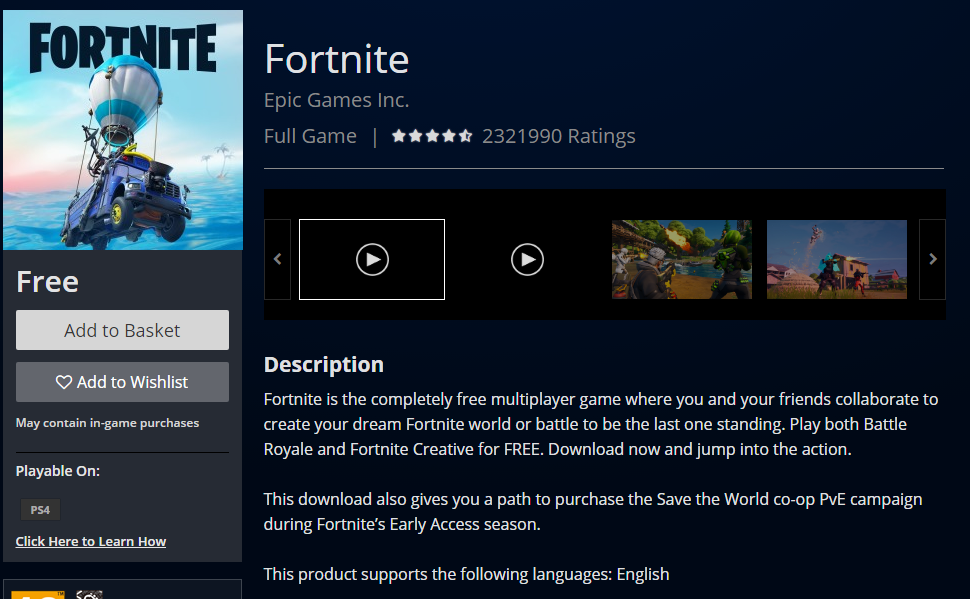
Task: Play the first highlighted video thumbnail
Action: click(372, 259)
